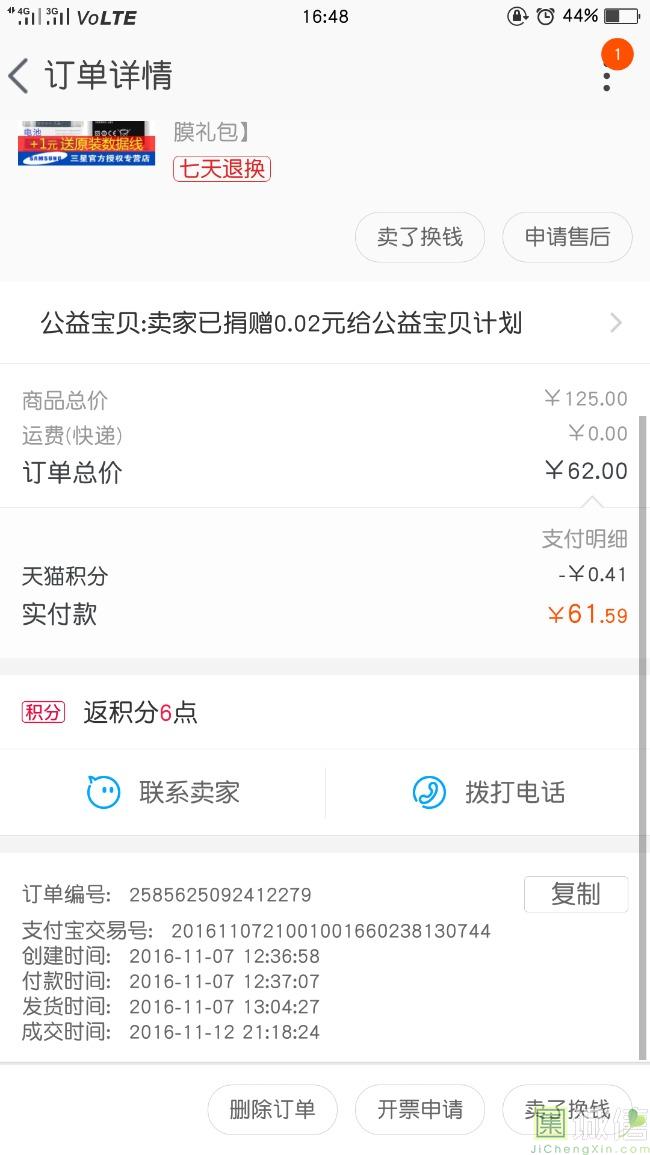Tap the 拨打电话 text label
Screen dimensions: 650x1155
point(515,793)
